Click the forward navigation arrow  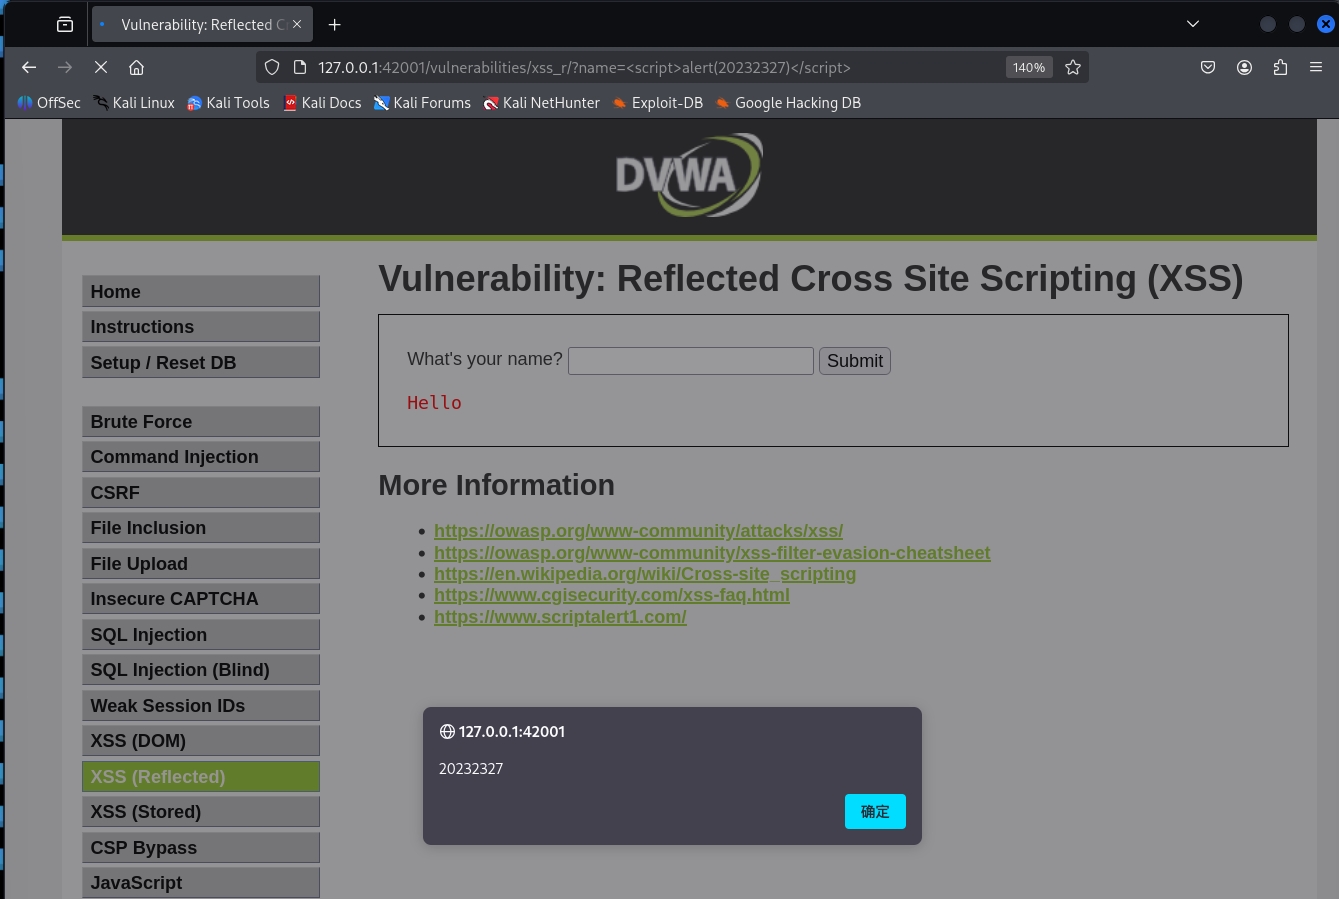pyautogui.click(x=65, y=67)
